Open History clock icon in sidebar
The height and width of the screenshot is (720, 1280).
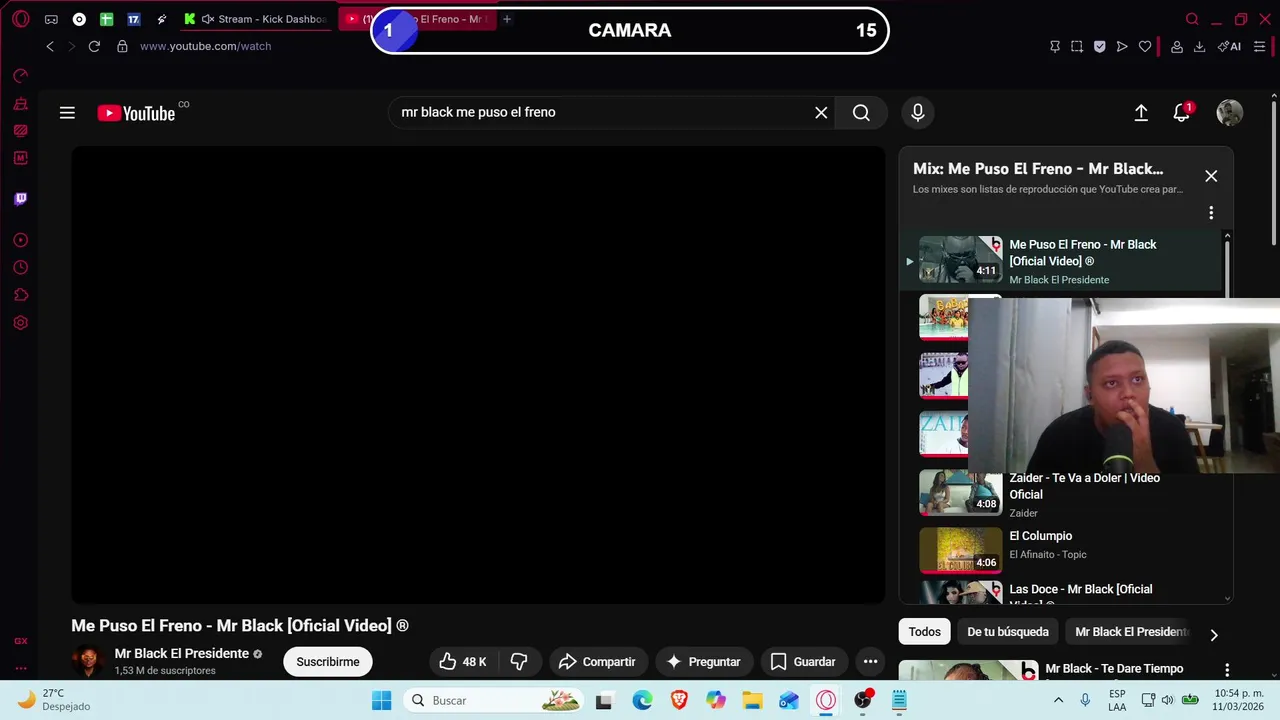click(x=21, y=267)
